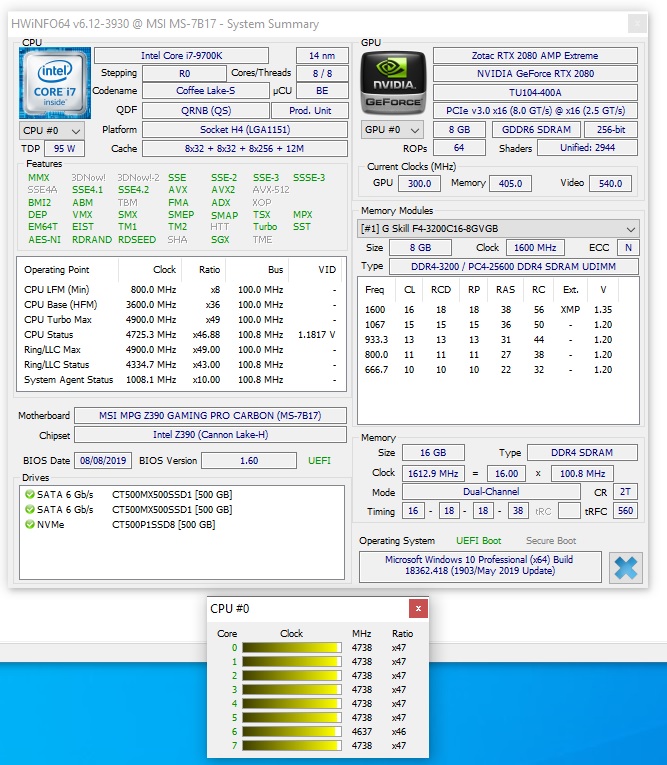Click the BIOS Version 1.60 field
This screenshot has height=765, width=667.
(x=249, y=461)
